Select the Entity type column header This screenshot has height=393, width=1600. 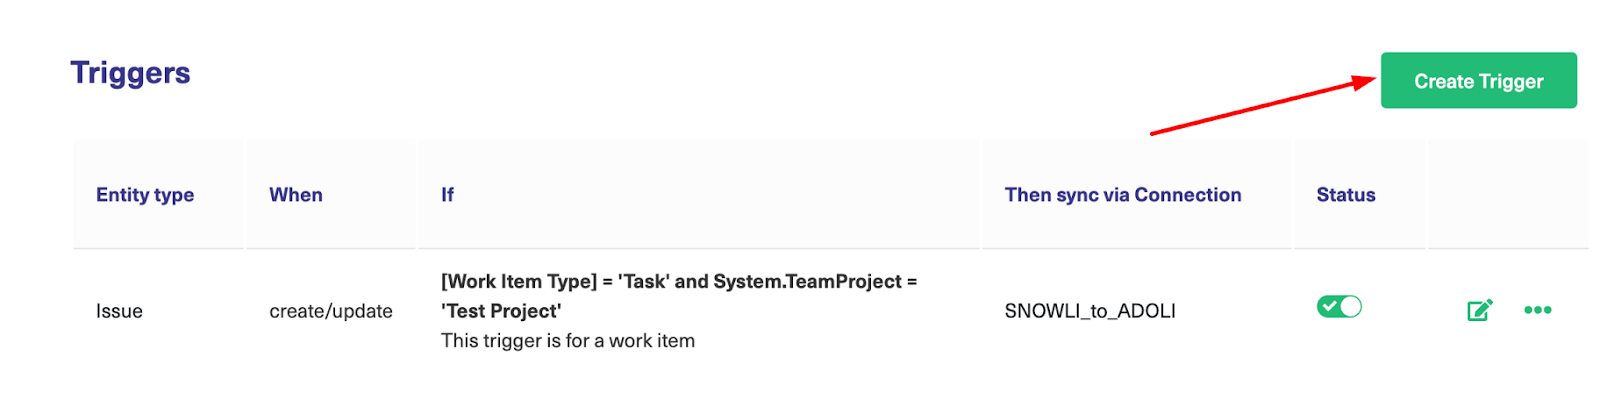click(145, 195)
